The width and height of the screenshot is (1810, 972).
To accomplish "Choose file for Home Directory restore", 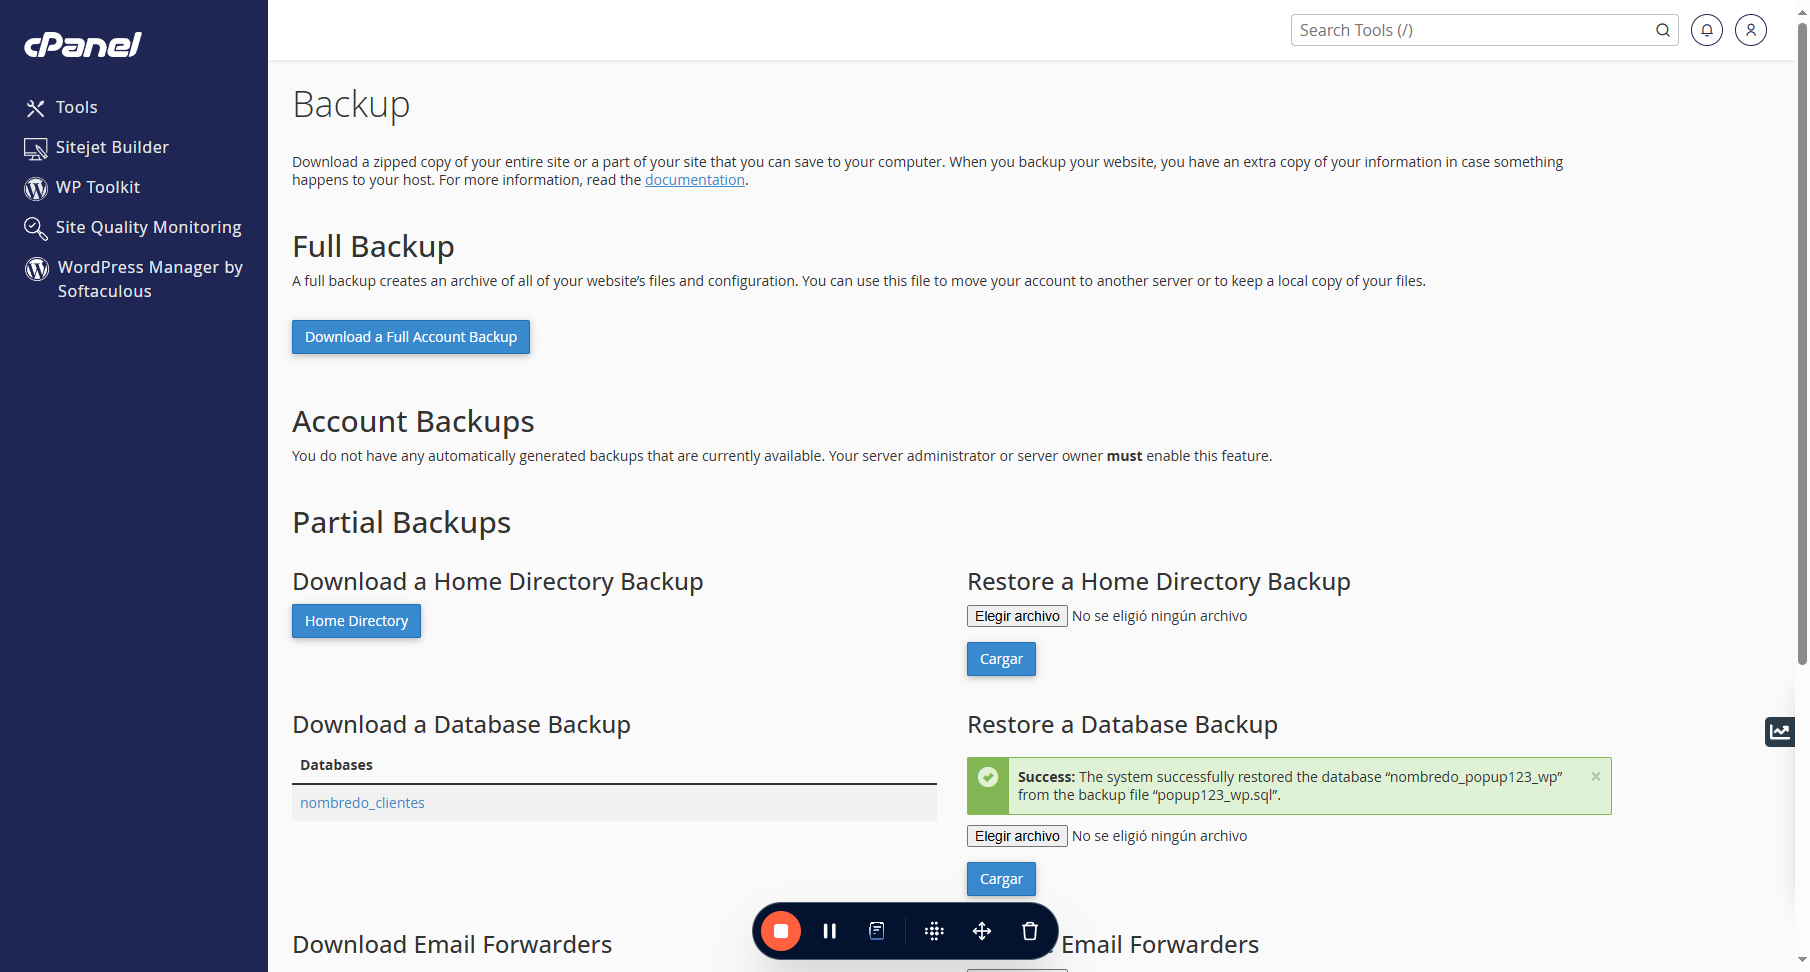I will [x=1017, y=616].
